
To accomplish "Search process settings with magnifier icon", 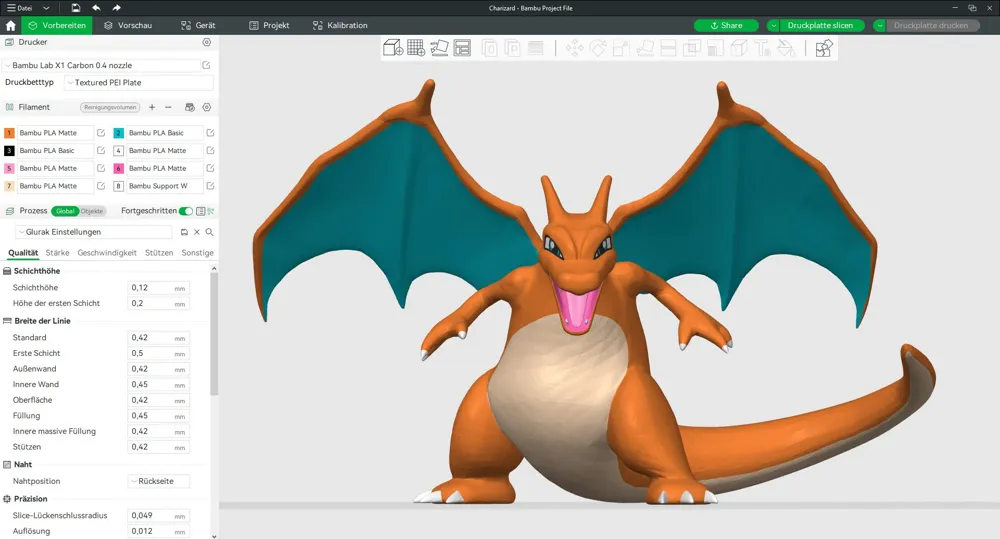I will (209, 232).
